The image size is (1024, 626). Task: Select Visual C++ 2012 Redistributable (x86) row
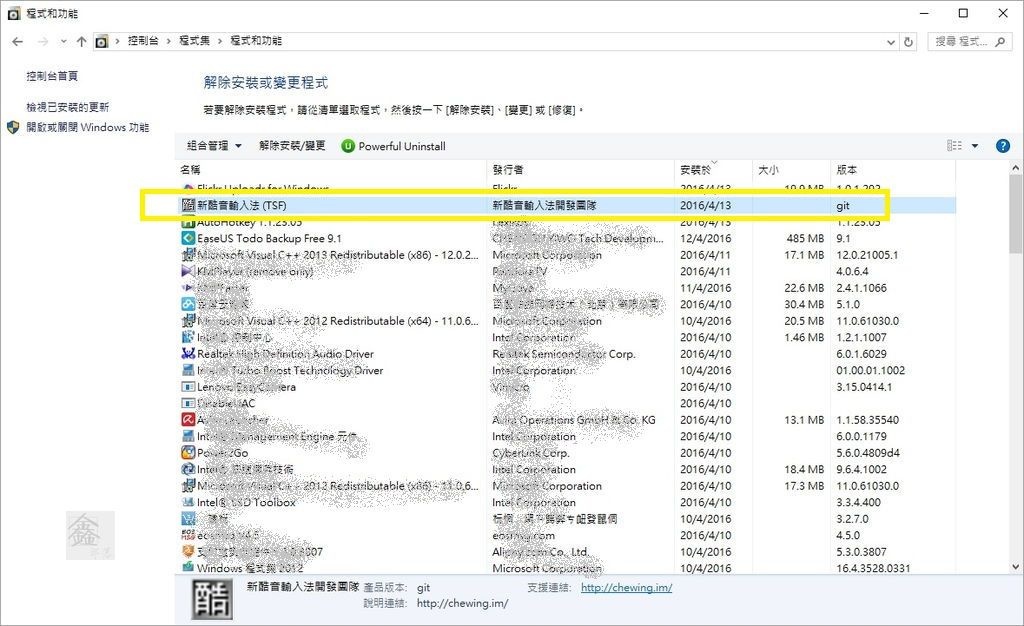pyautogui.click(x=566, y=486)
